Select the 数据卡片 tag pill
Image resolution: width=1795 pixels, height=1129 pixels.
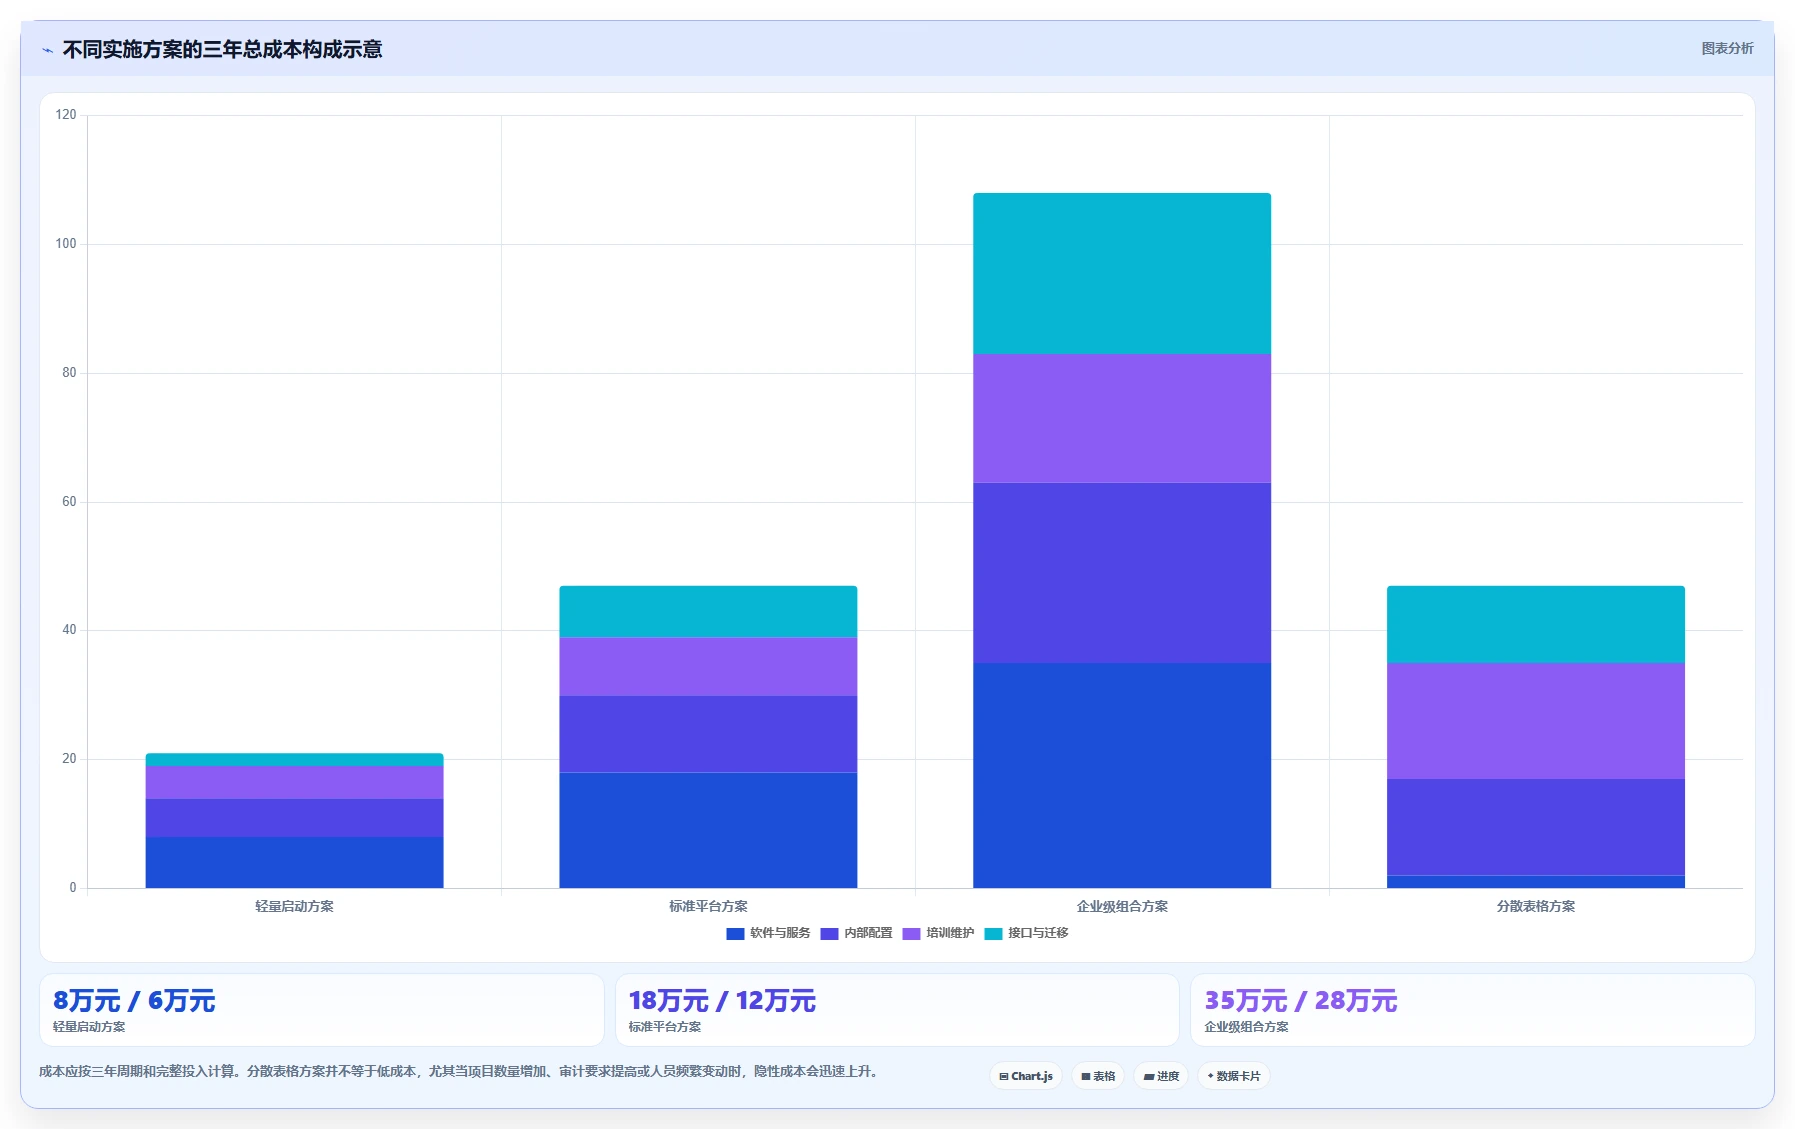(1234, 1076)
